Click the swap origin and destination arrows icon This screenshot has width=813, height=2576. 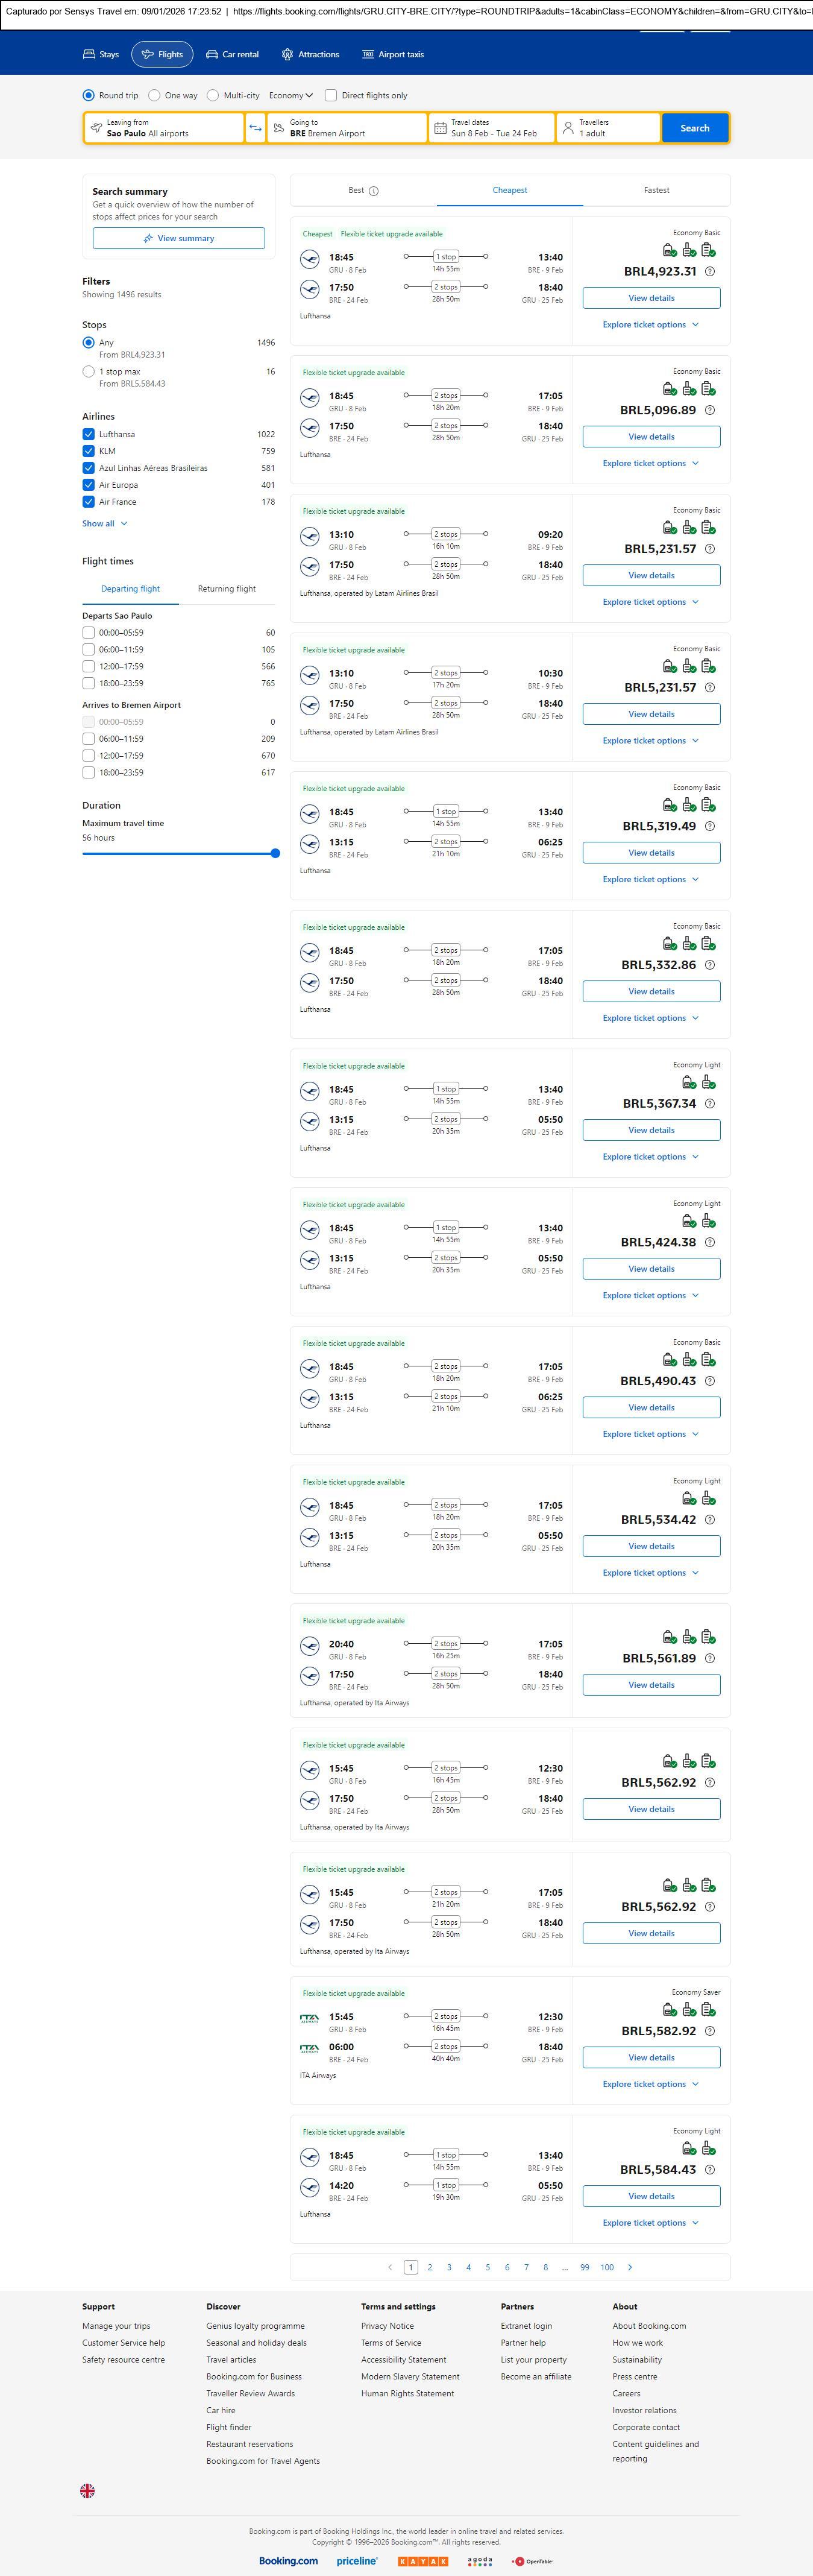(255, 128)
